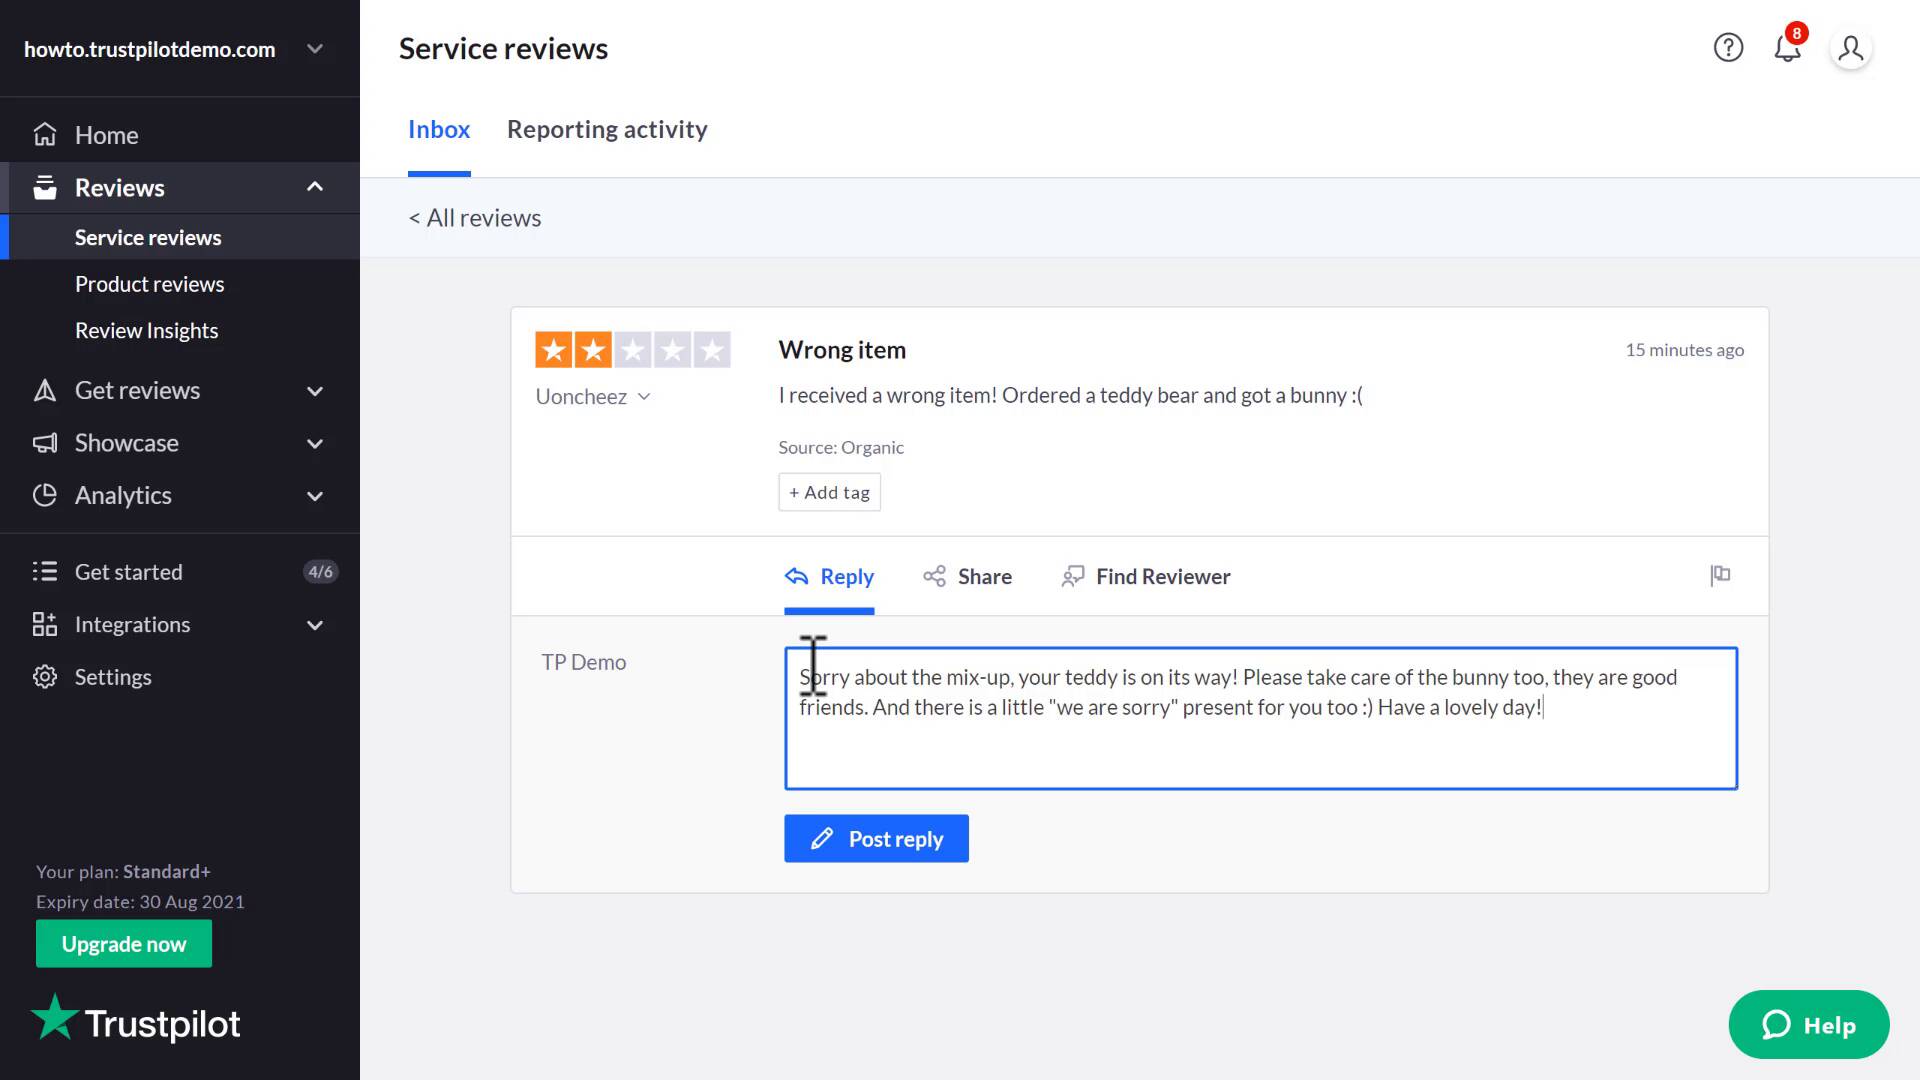Select the Reply tab
Viewport: 1920px width, 1080px height.
pyautogui.click(x=829, y=577)
